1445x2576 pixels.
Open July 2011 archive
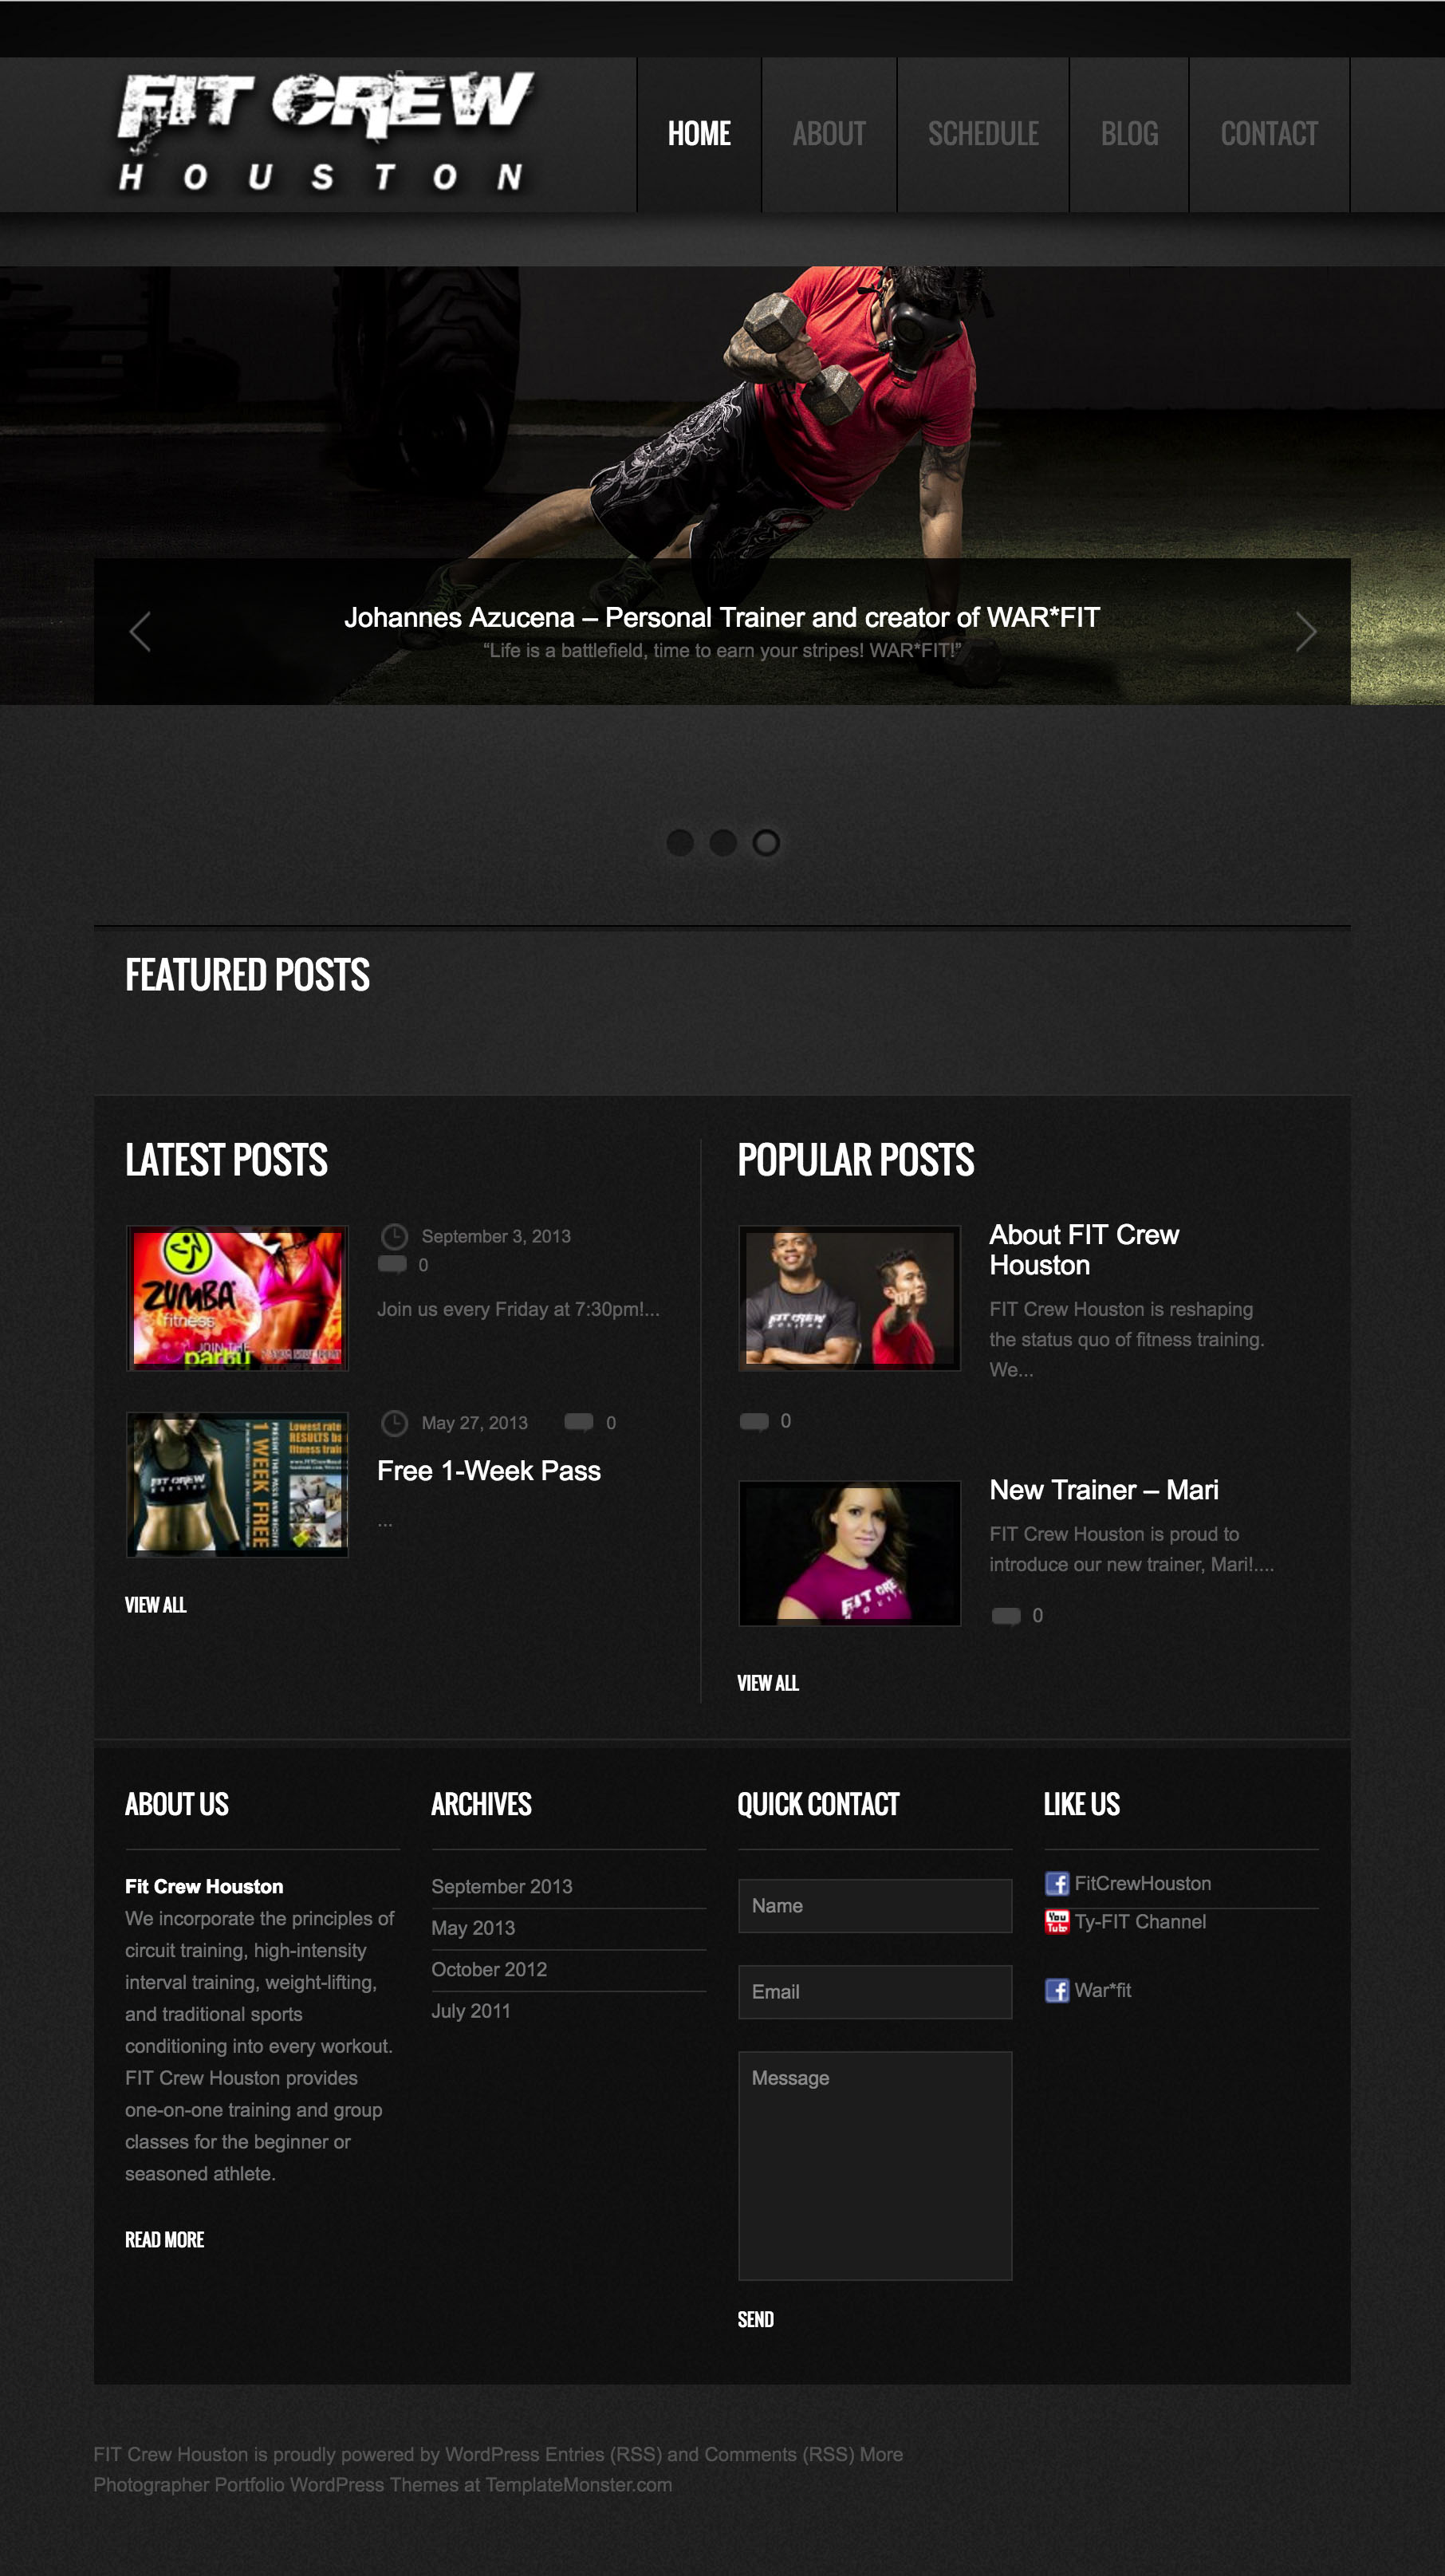pyautogui.click(x=471, y=2011)
